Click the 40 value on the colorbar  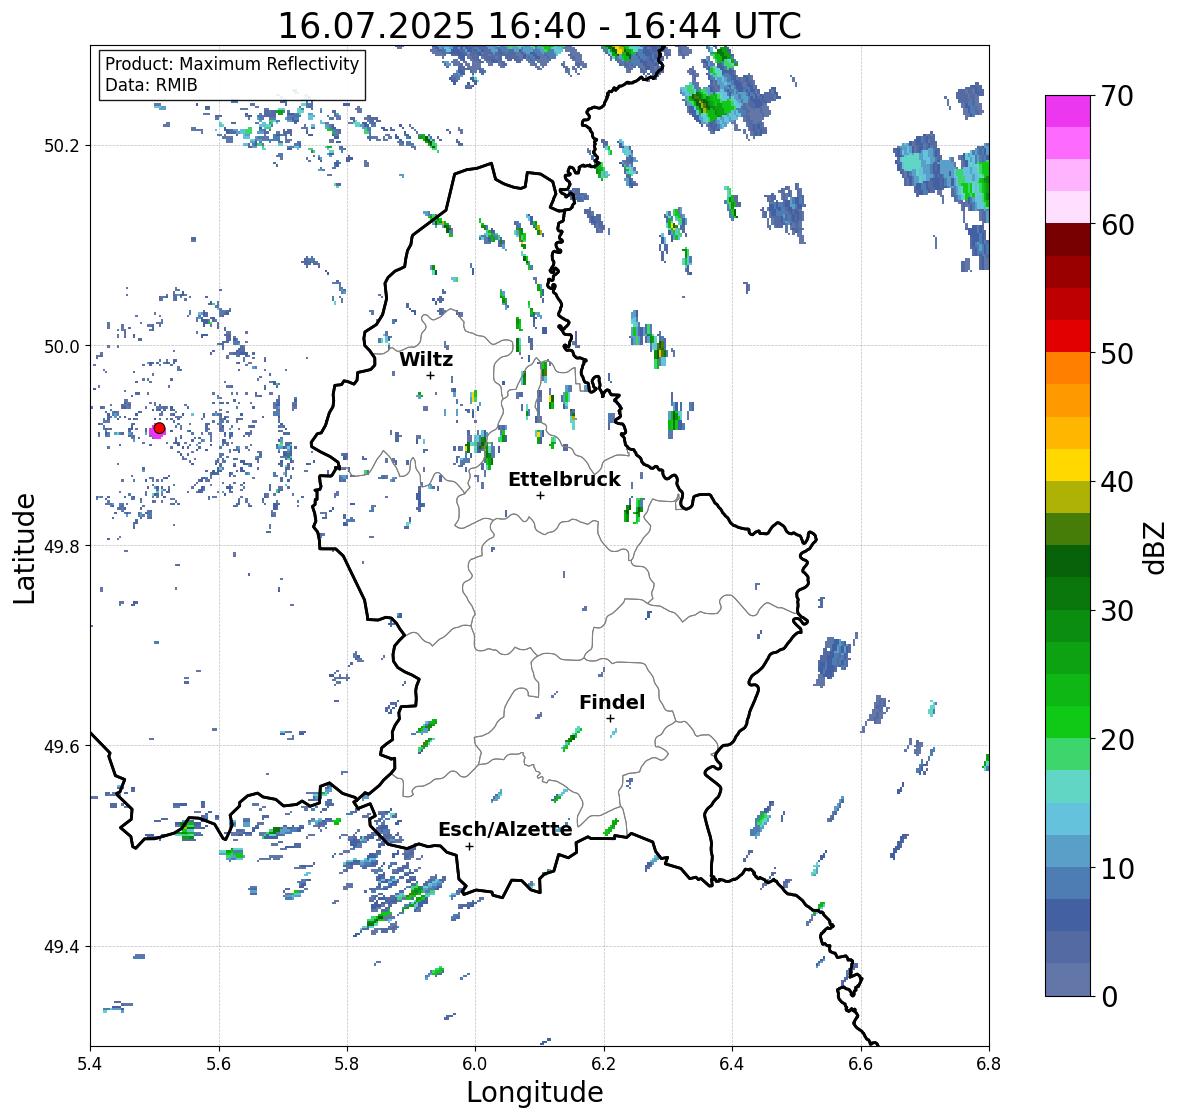(x=1117, y=482)
